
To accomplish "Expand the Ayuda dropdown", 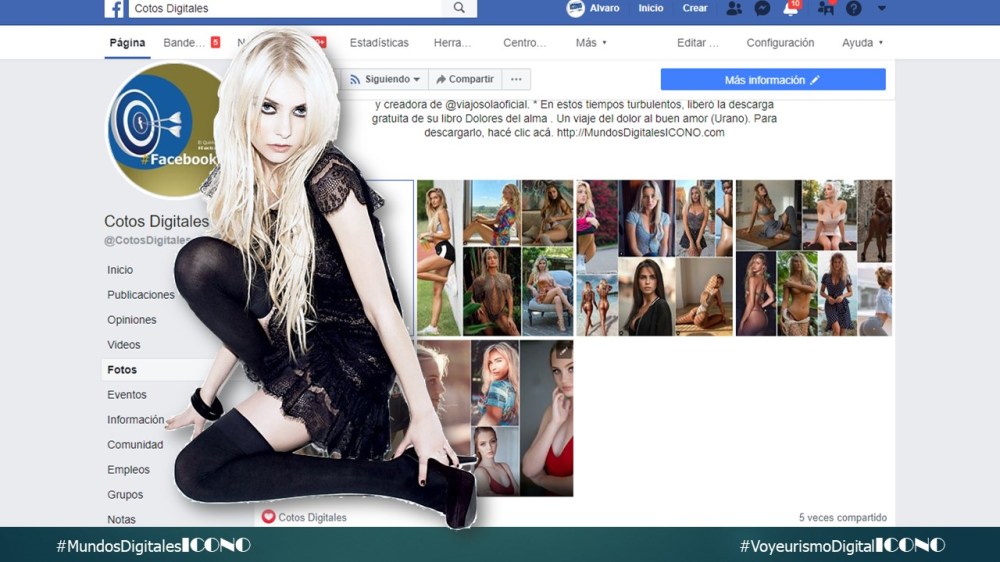I will [862, 43].
